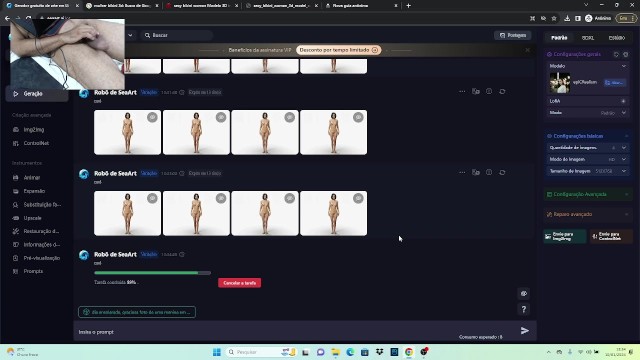
Task: Open more options (…) on the result row above the in-progress task
Action: click(462, 173)
